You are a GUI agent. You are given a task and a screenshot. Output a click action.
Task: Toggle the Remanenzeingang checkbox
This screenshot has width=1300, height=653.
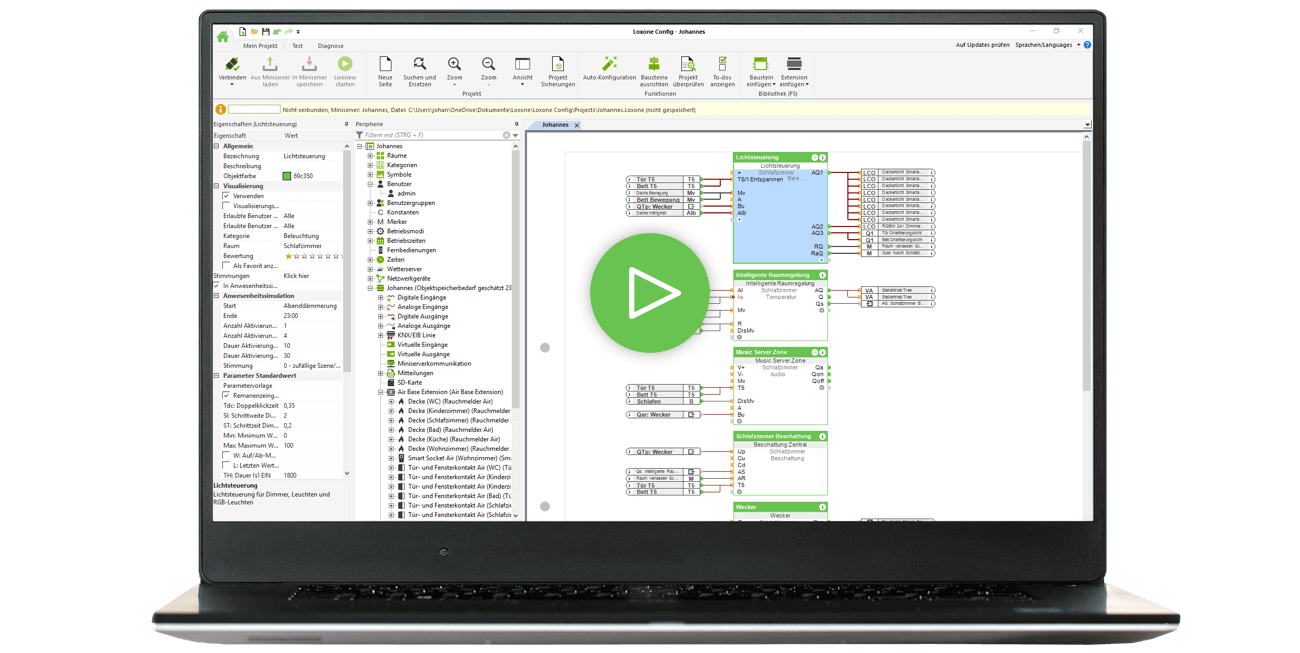(226, 394)
